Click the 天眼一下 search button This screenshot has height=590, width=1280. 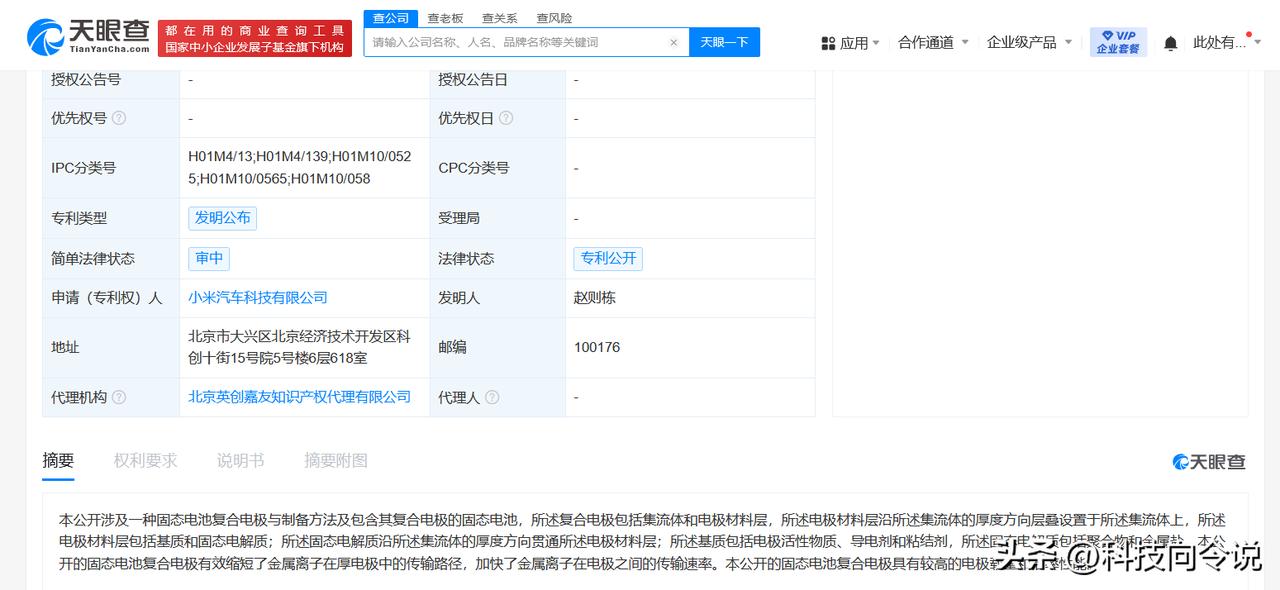(x=724, y=42)
